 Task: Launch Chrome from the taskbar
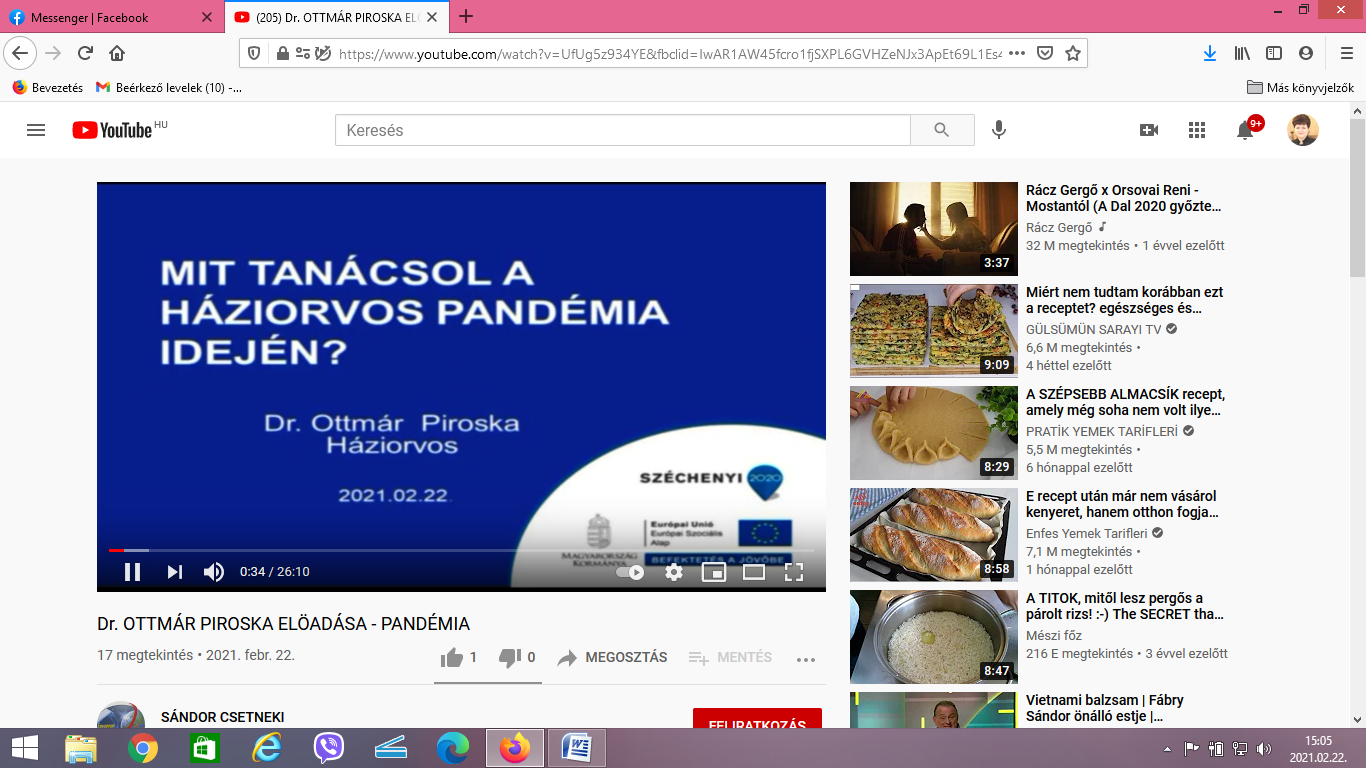[x=143, y=748]
